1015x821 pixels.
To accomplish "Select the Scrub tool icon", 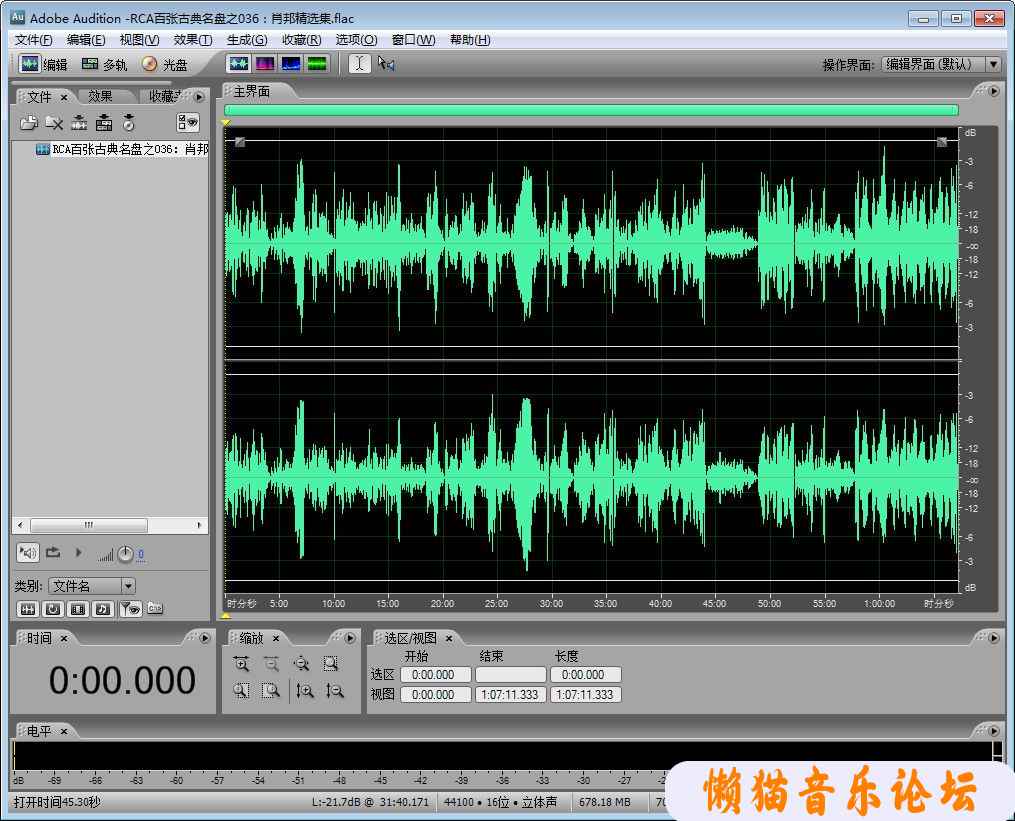I will point(386,63).
